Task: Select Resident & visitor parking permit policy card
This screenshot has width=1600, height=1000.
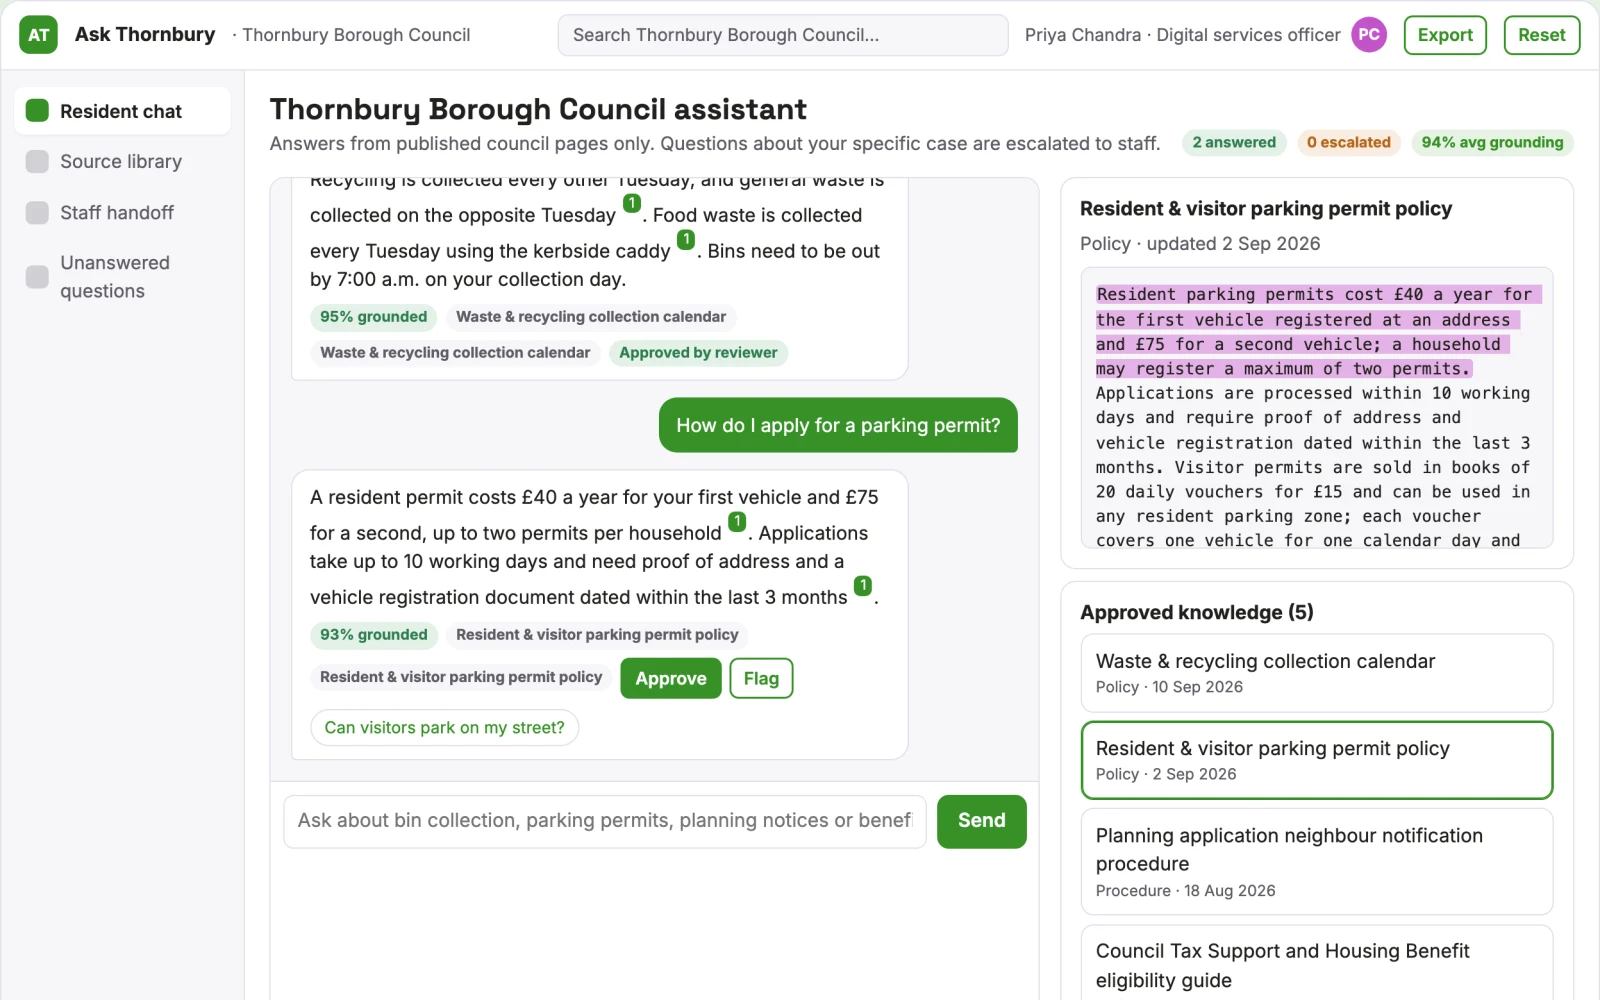Action: tap(1316, 760)
